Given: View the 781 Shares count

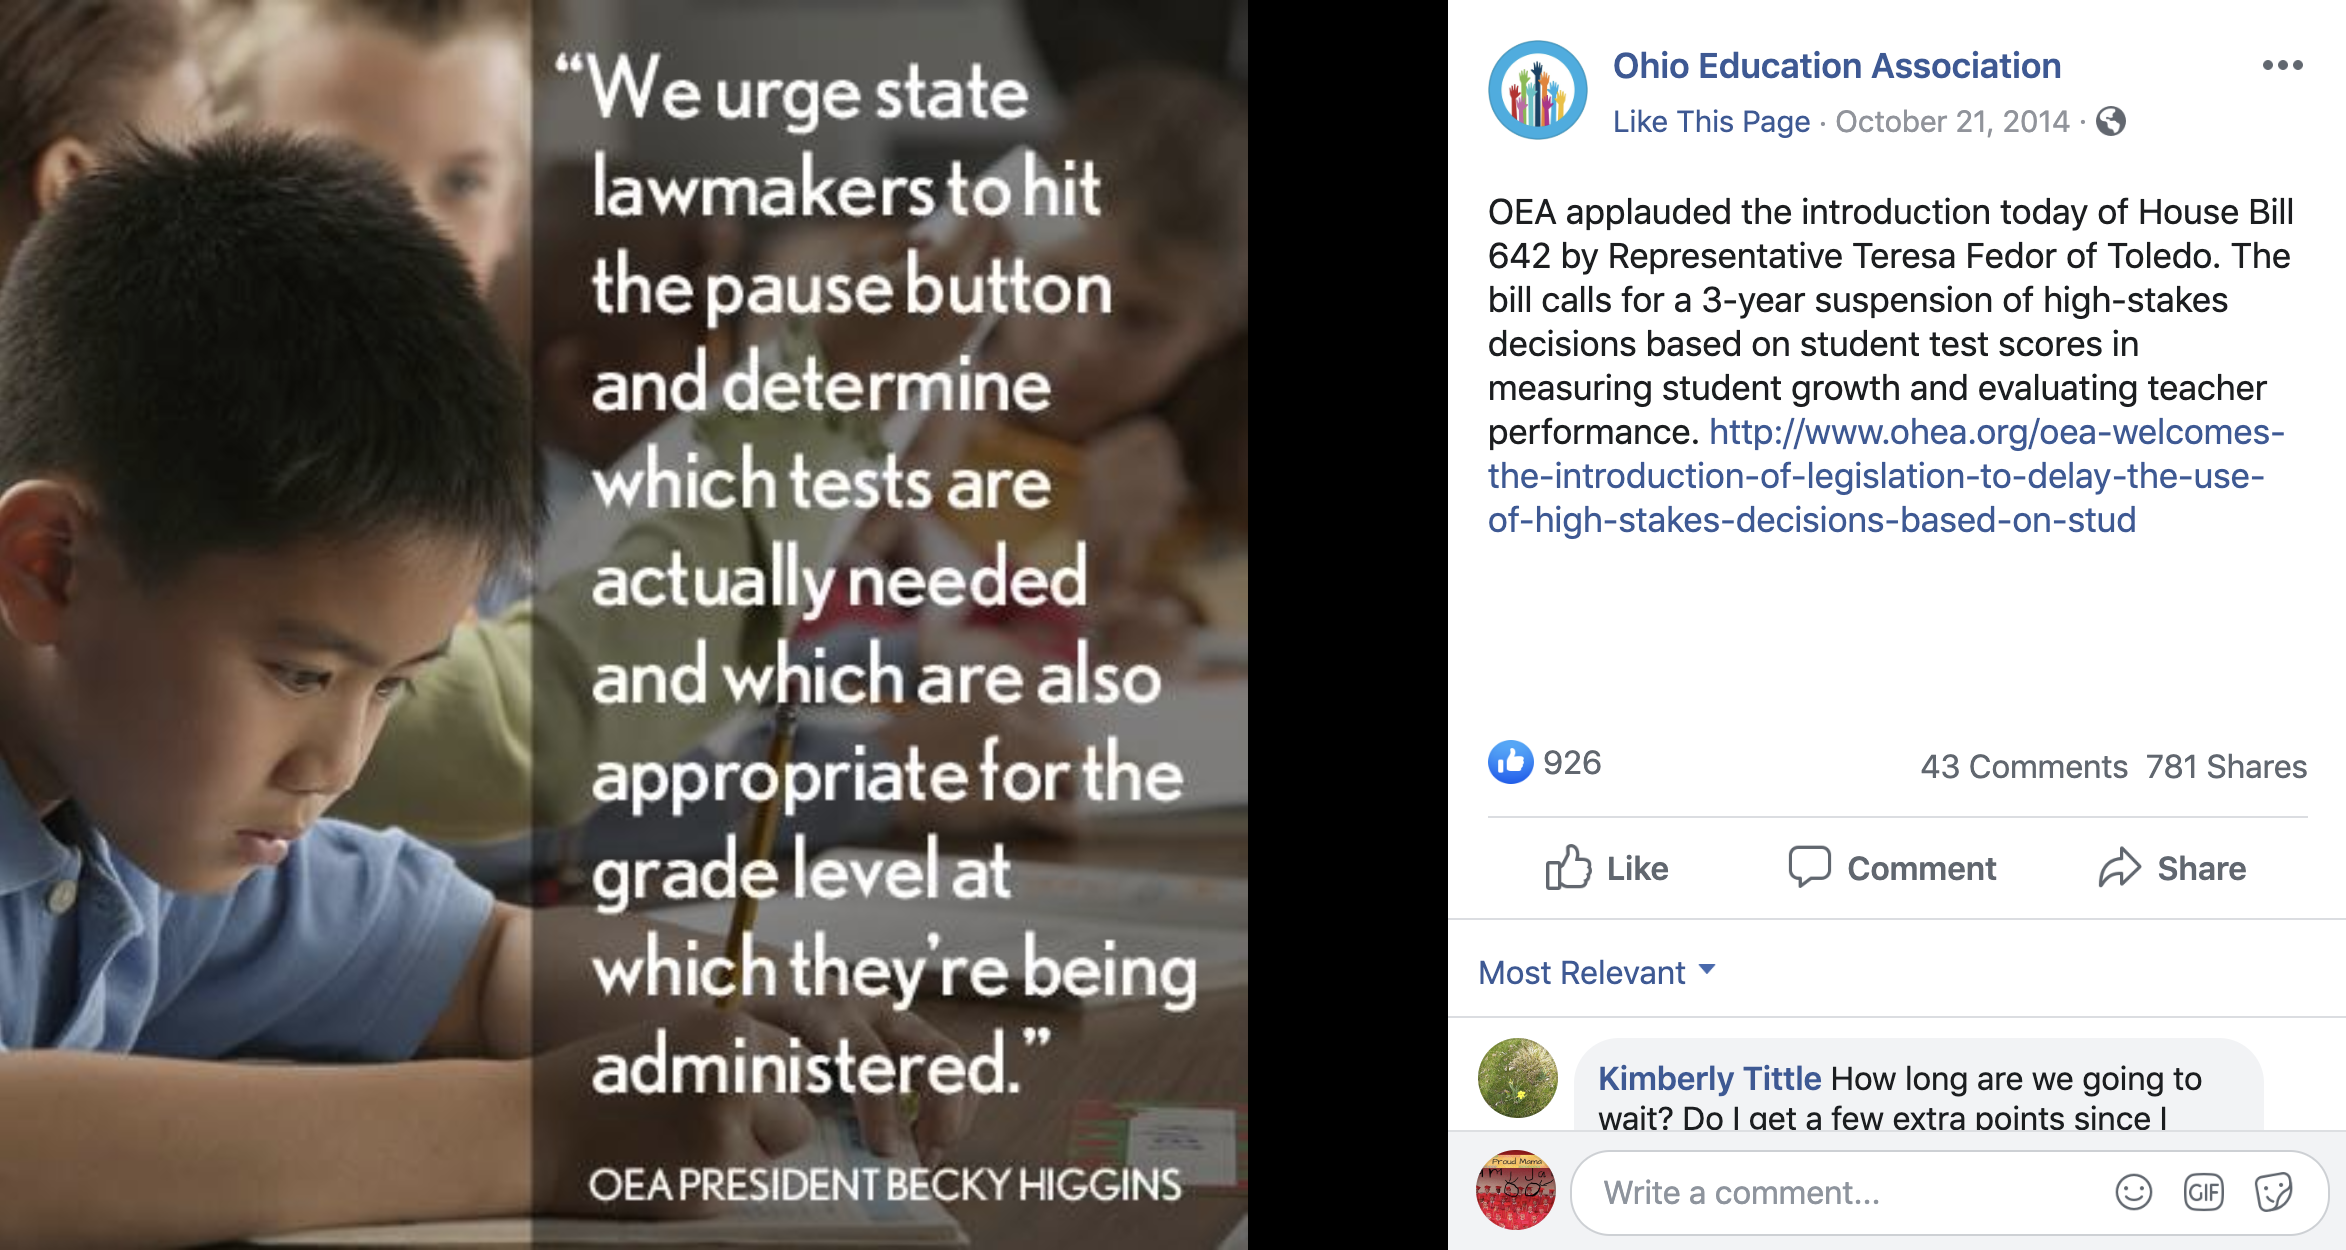Looking at the screenshot, I should (x=2226, y=767).
